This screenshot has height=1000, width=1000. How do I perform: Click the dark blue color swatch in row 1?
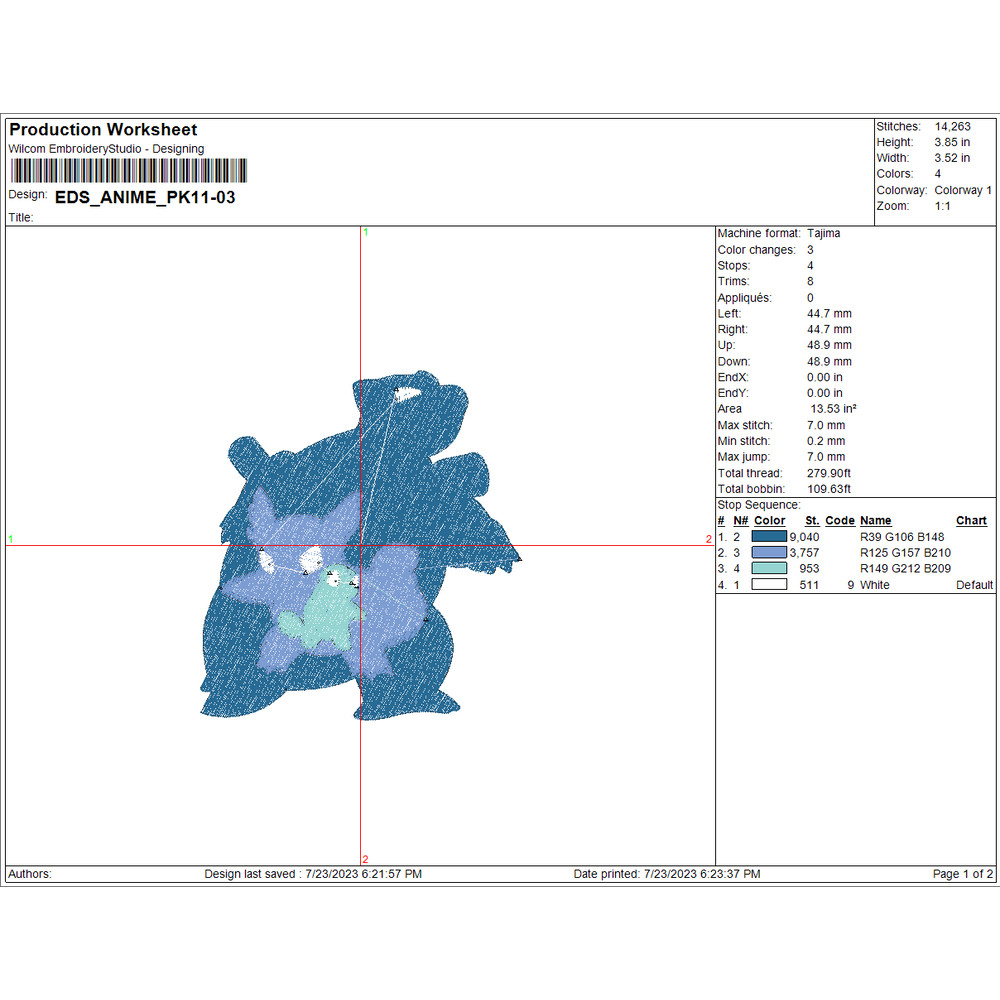pyautogui.click(x=769, y=537)
